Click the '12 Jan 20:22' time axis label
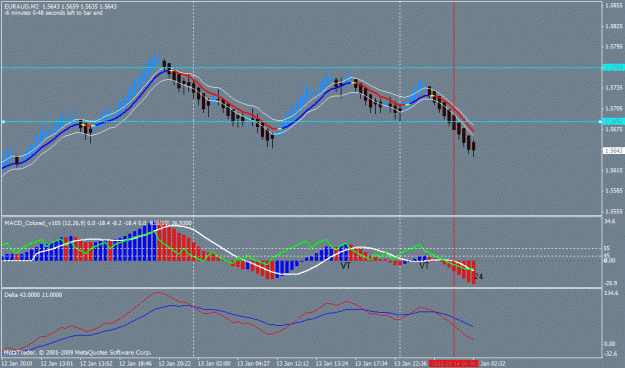The height and width of the screenshot is (368, 625). (x=175, y=364)
